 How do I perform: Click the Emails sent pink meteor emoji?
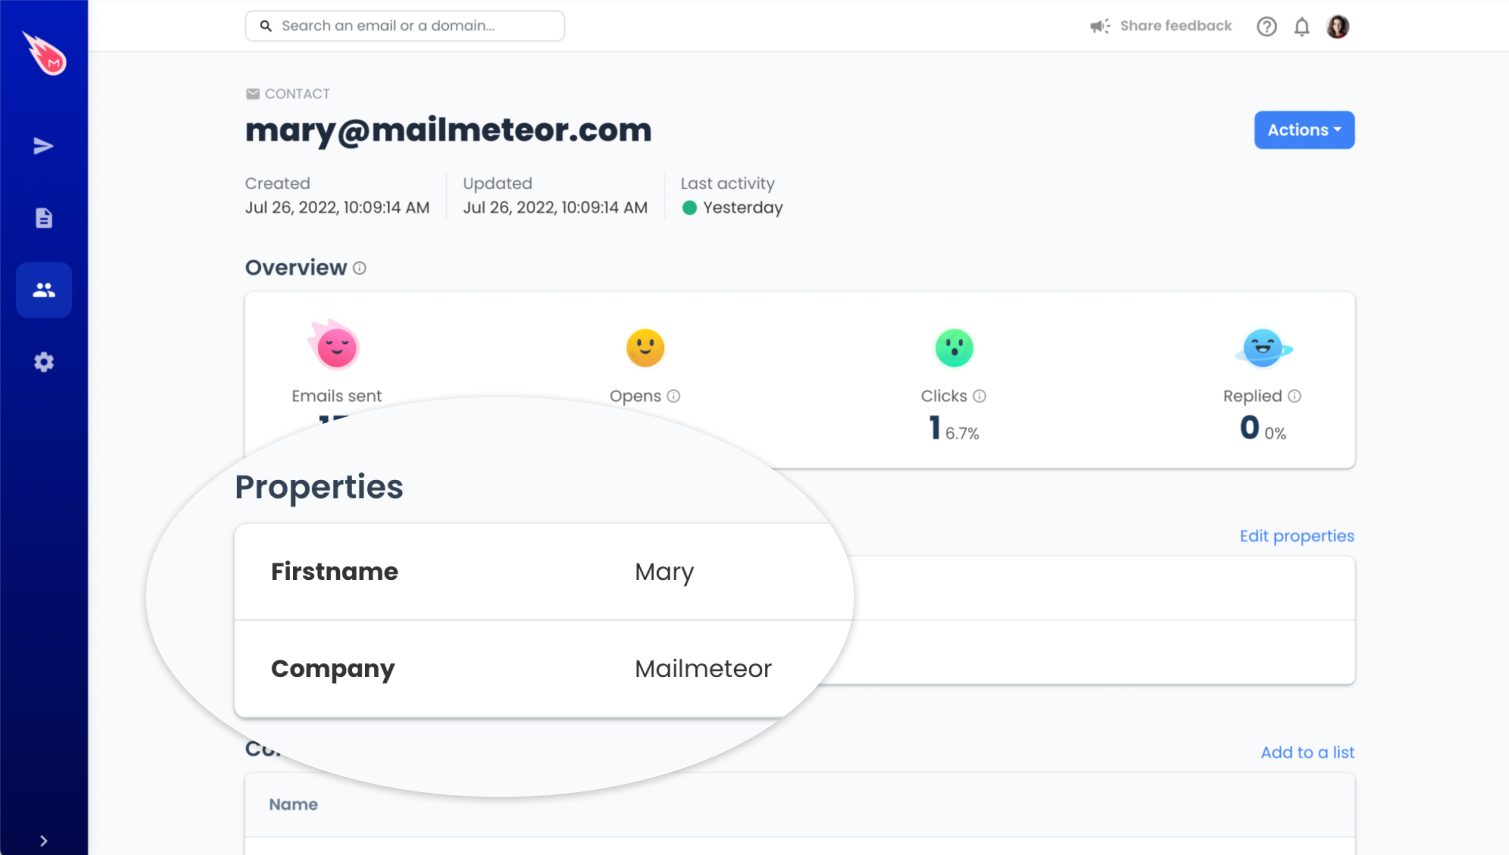335,345
